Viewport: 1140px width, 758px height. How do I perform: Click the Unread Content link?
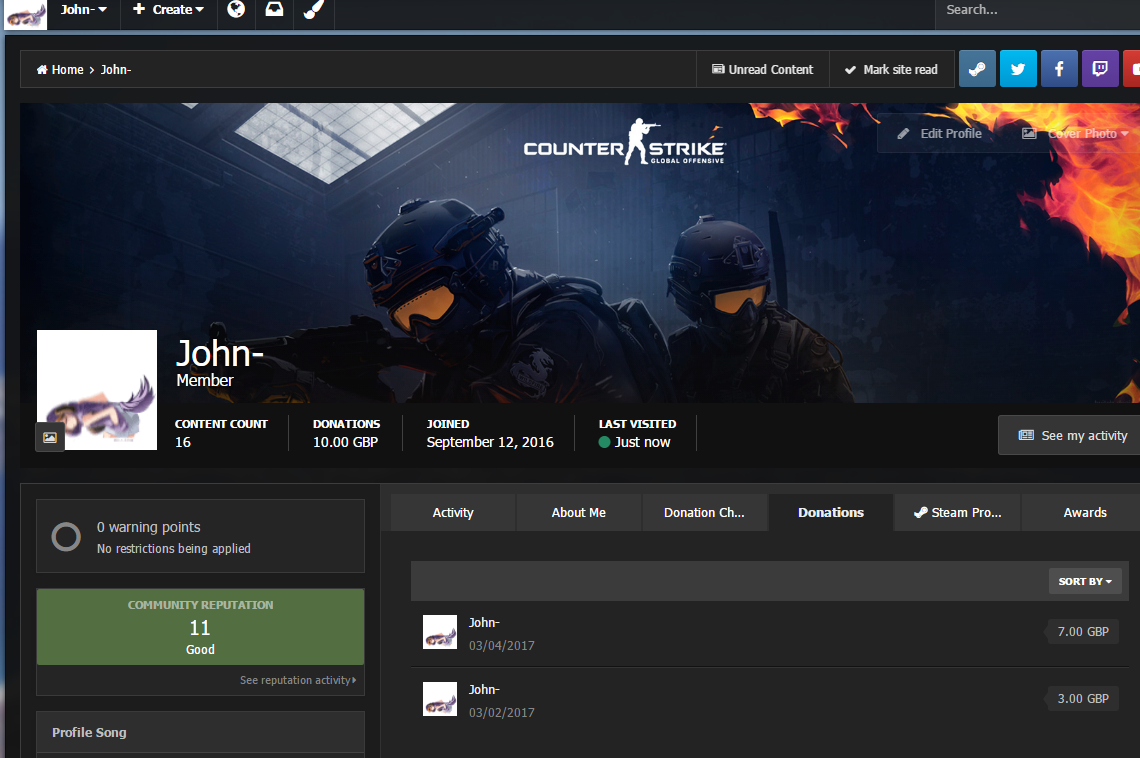point(763,70)
